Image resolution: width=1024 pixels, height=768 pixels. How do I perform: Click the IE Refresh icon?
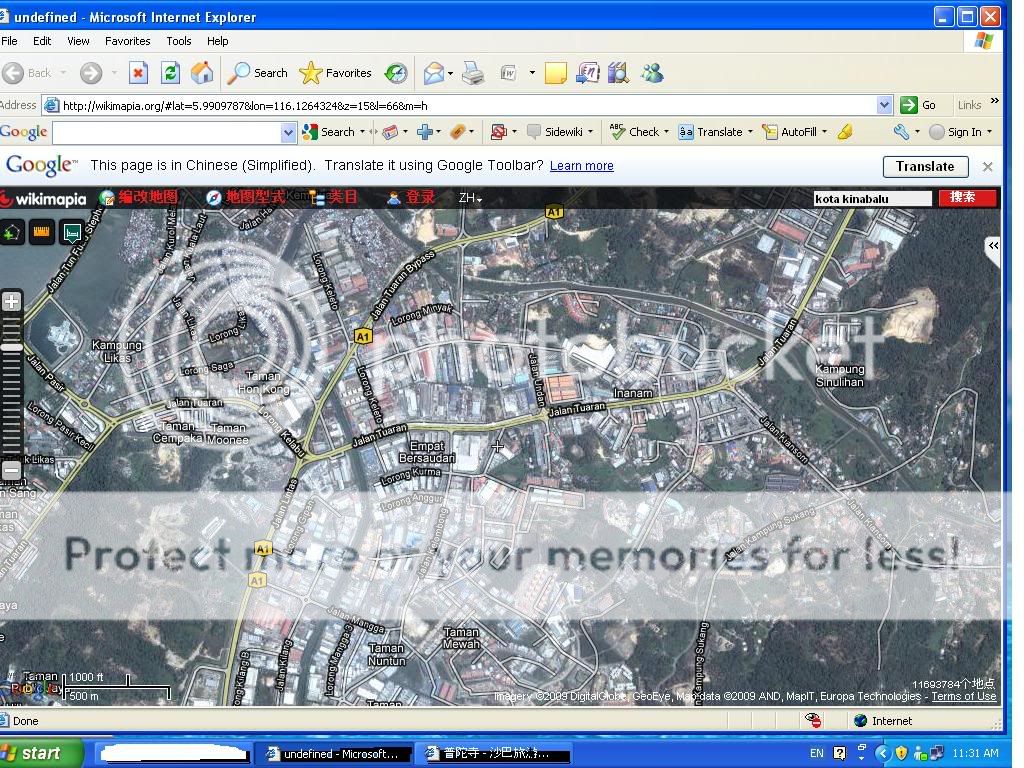[170, 73]
